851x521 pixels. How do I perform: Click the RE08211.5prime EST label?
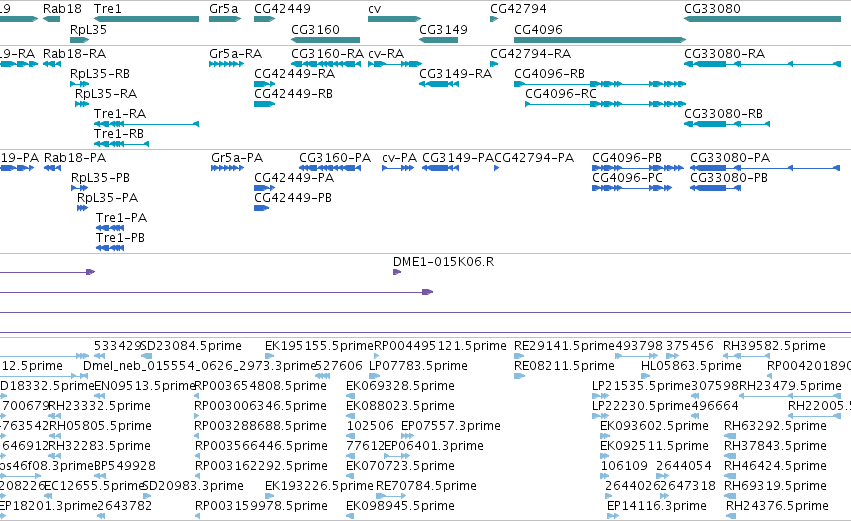(564, 366)
